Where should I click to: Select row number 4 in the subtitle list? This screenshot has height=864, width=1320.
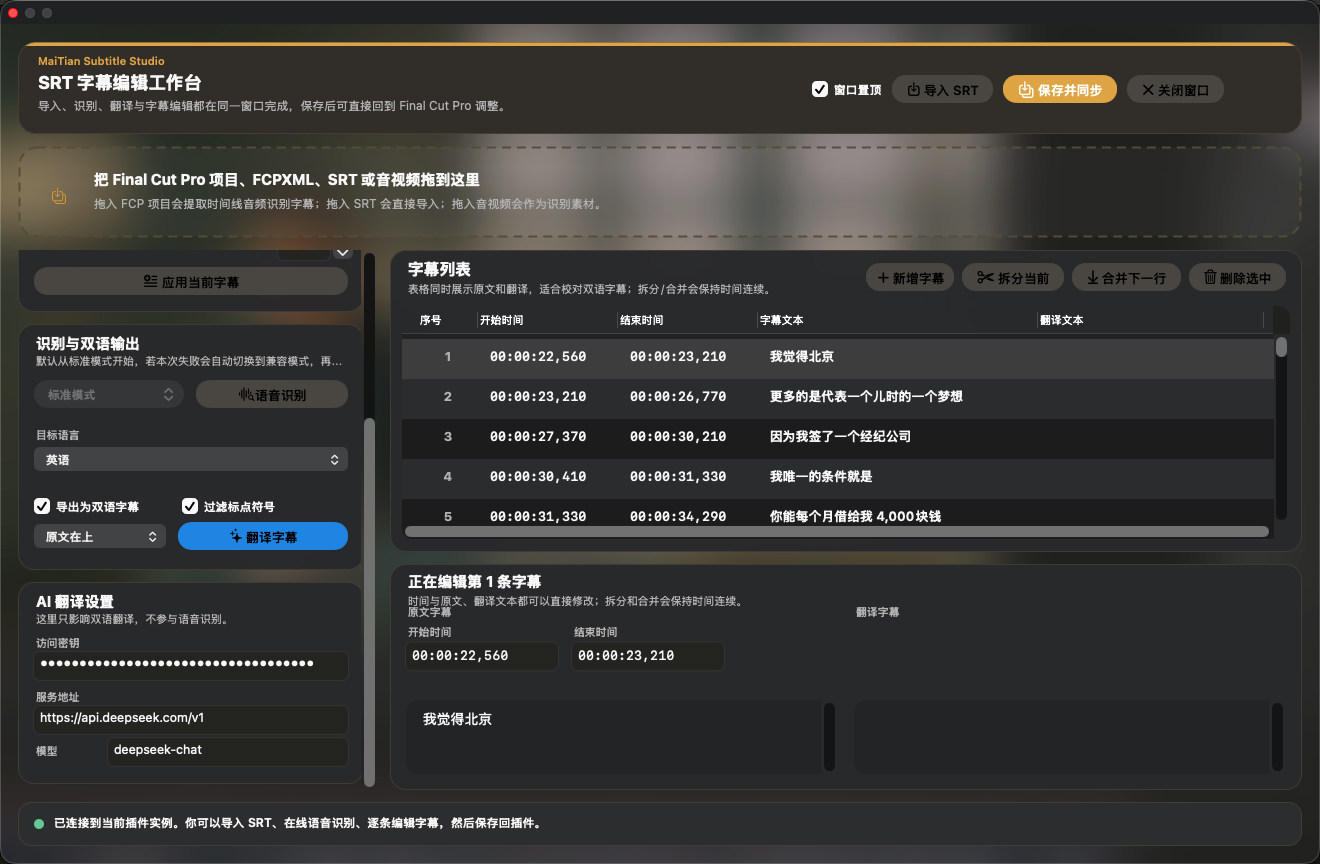click(838, 477)
